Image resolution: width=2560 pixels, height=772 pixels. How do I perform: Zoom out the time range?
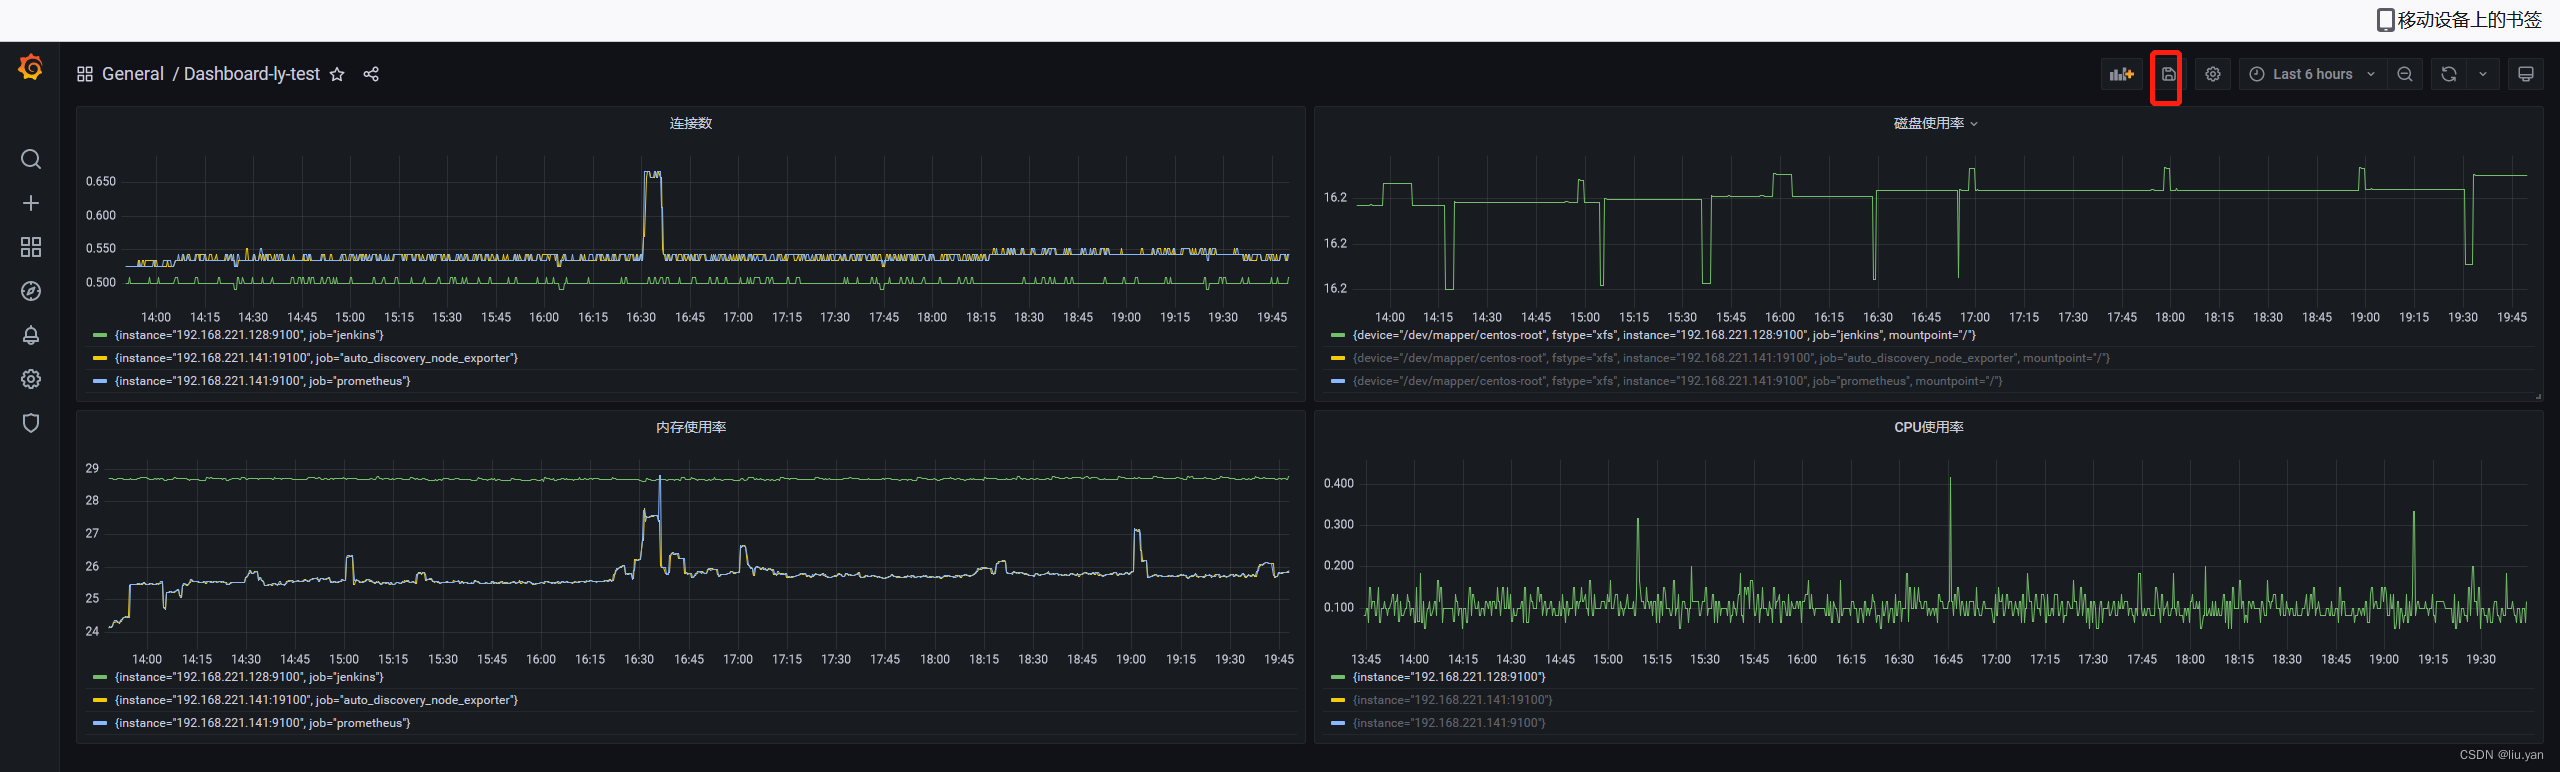2405,74
